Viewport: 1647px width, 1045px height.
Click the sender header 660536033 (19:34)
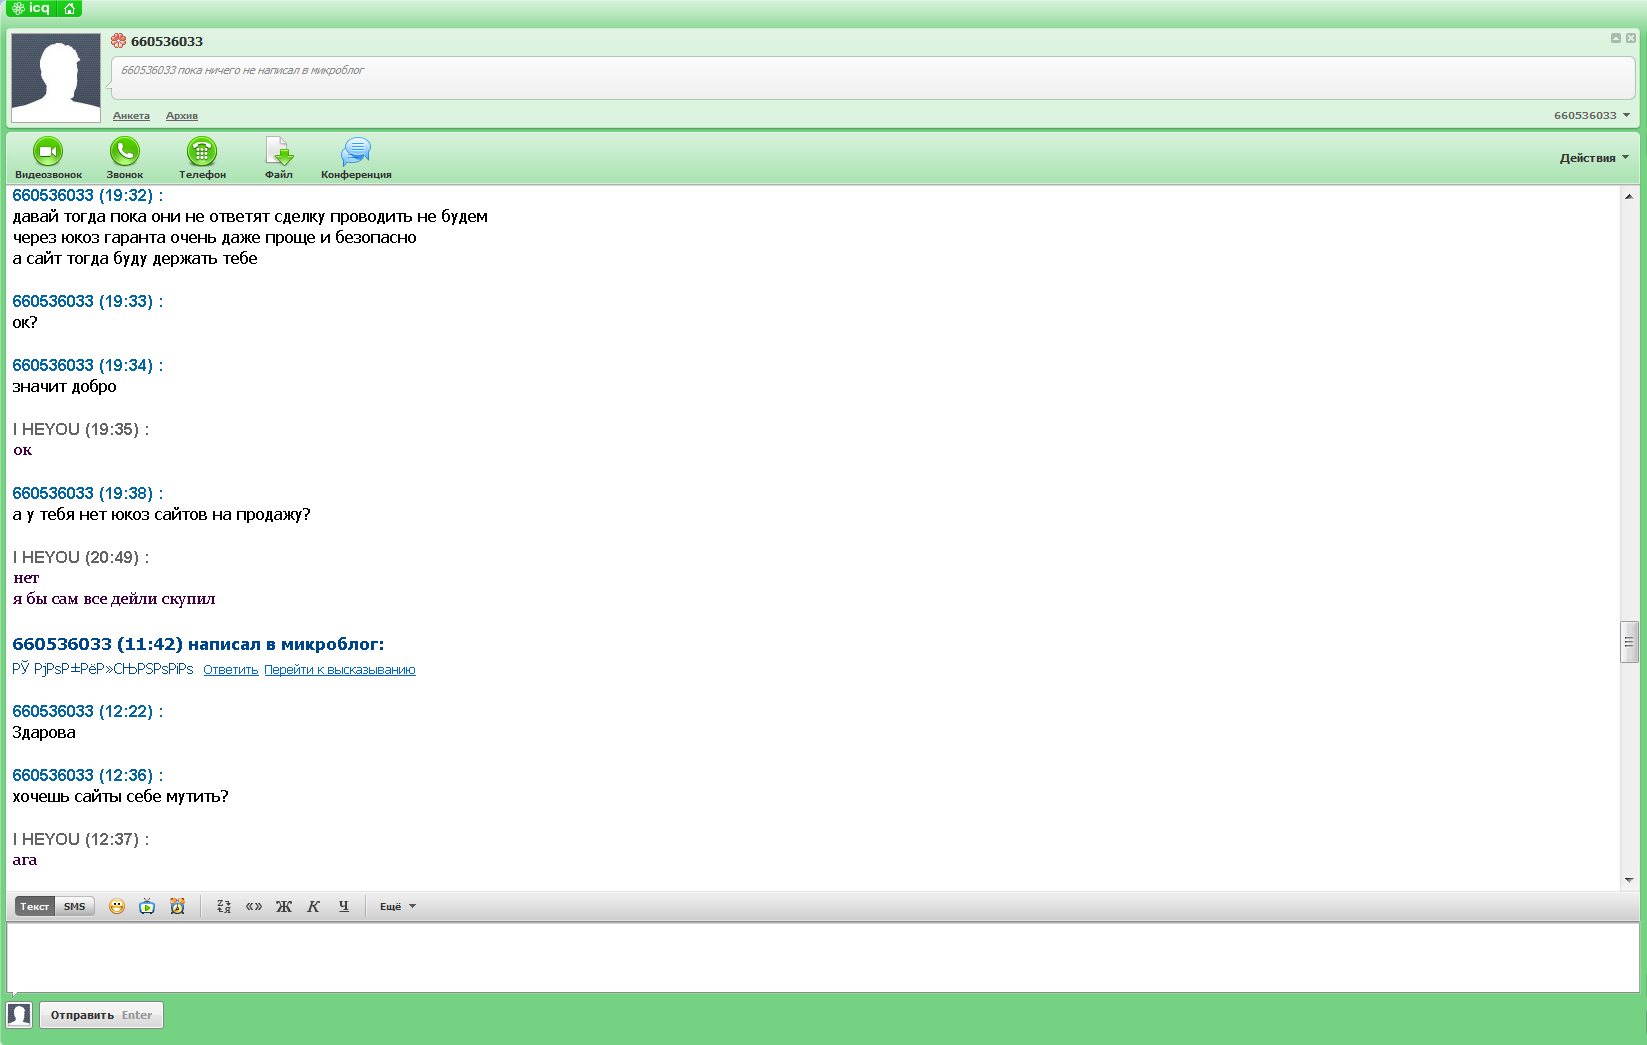tap(88, 366)
